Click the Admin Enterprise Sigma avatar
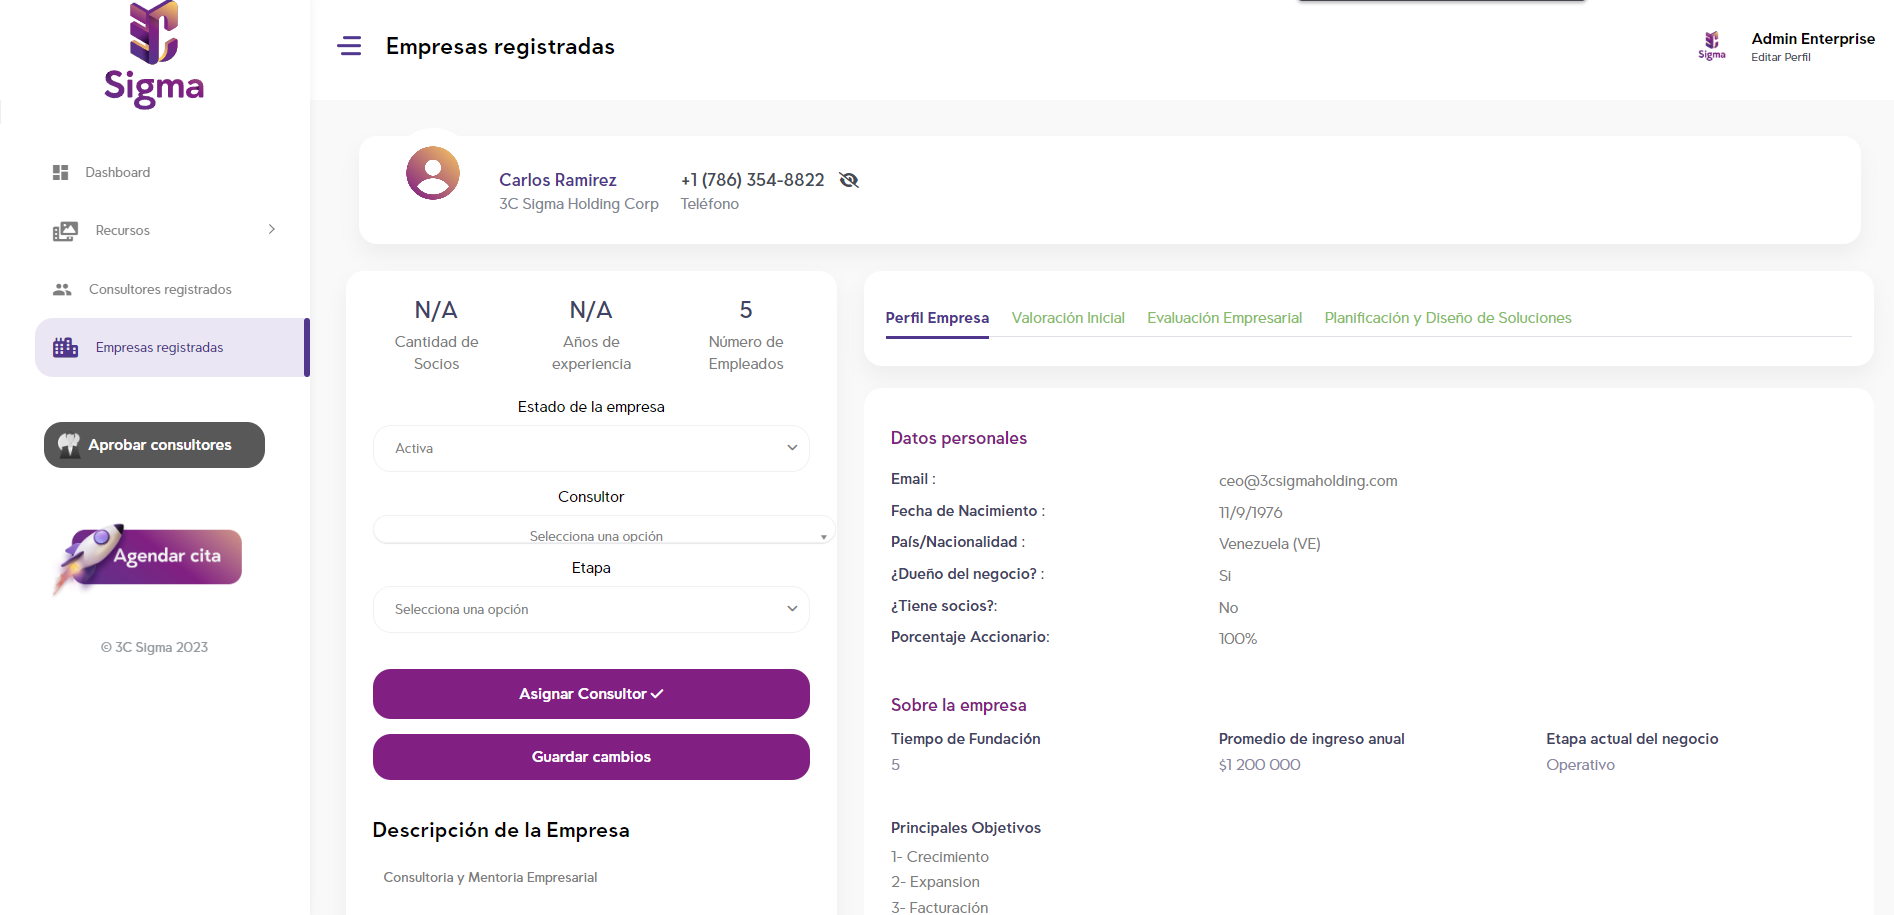1894x915 pixels. point(1711,45)
